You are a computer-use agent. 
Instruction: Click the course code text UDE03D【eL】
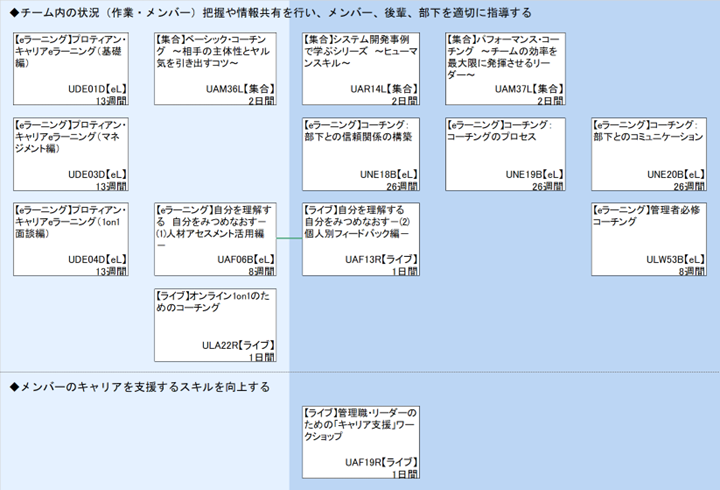coord(97,175)
